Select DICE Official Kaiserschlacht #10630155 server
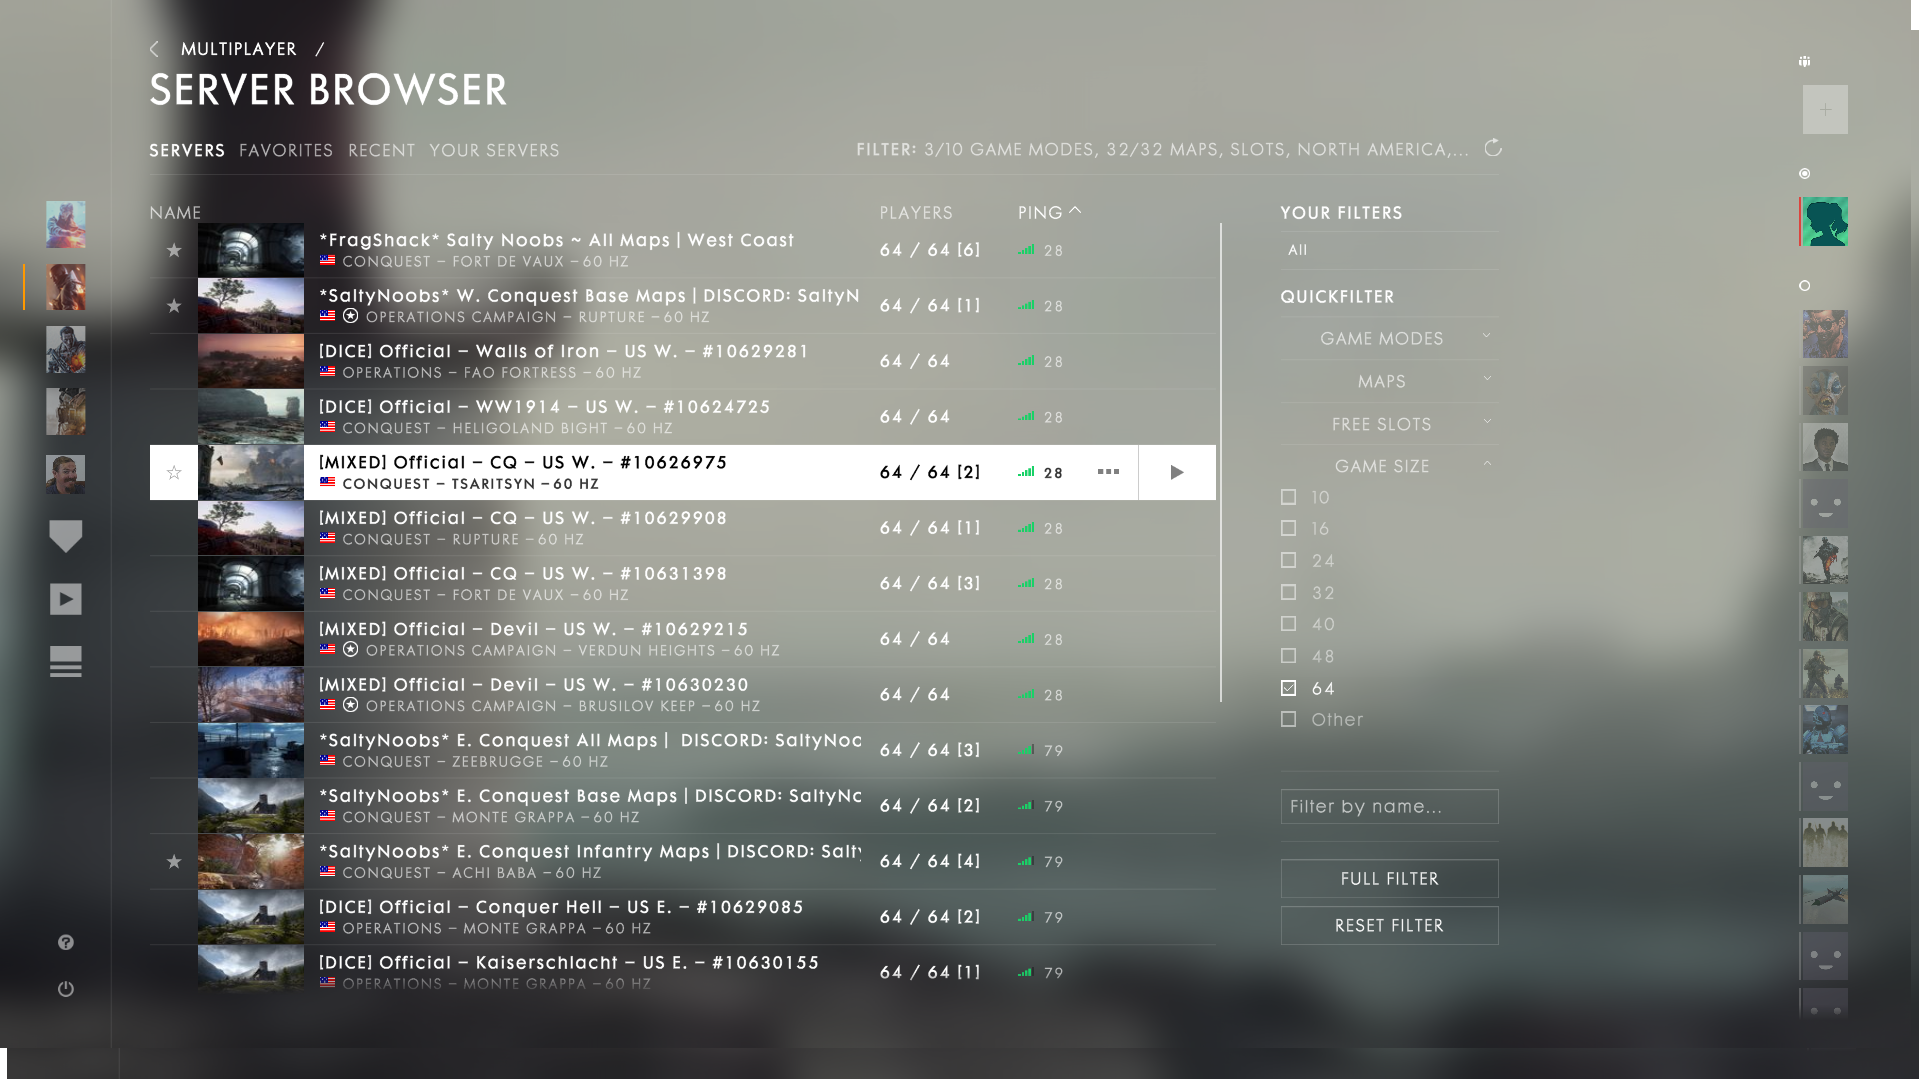This screenshot has width=1919, height=1079. pos(682,970)
